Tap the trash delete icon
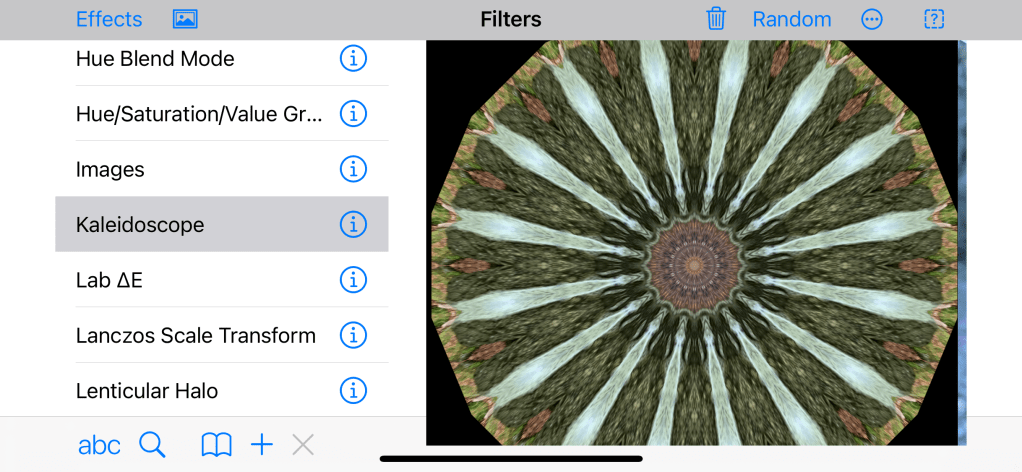Image resolution: width=1022 pixels, height=472 pixels. [716, 19]
